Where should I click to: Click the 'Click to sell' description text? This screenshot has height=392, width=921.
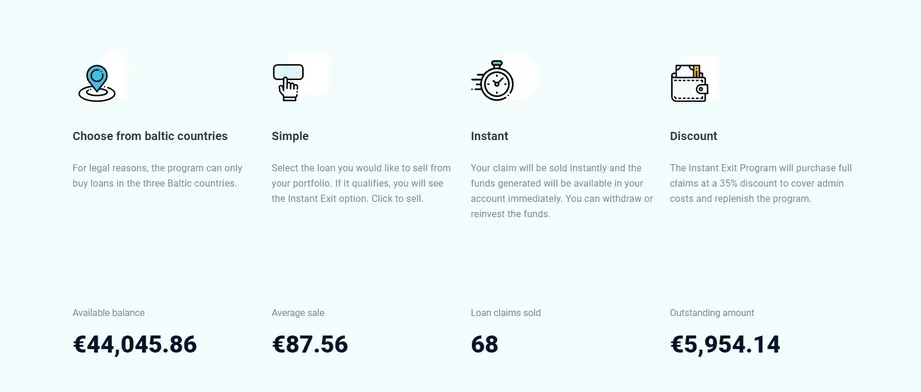tap(361, 183)
